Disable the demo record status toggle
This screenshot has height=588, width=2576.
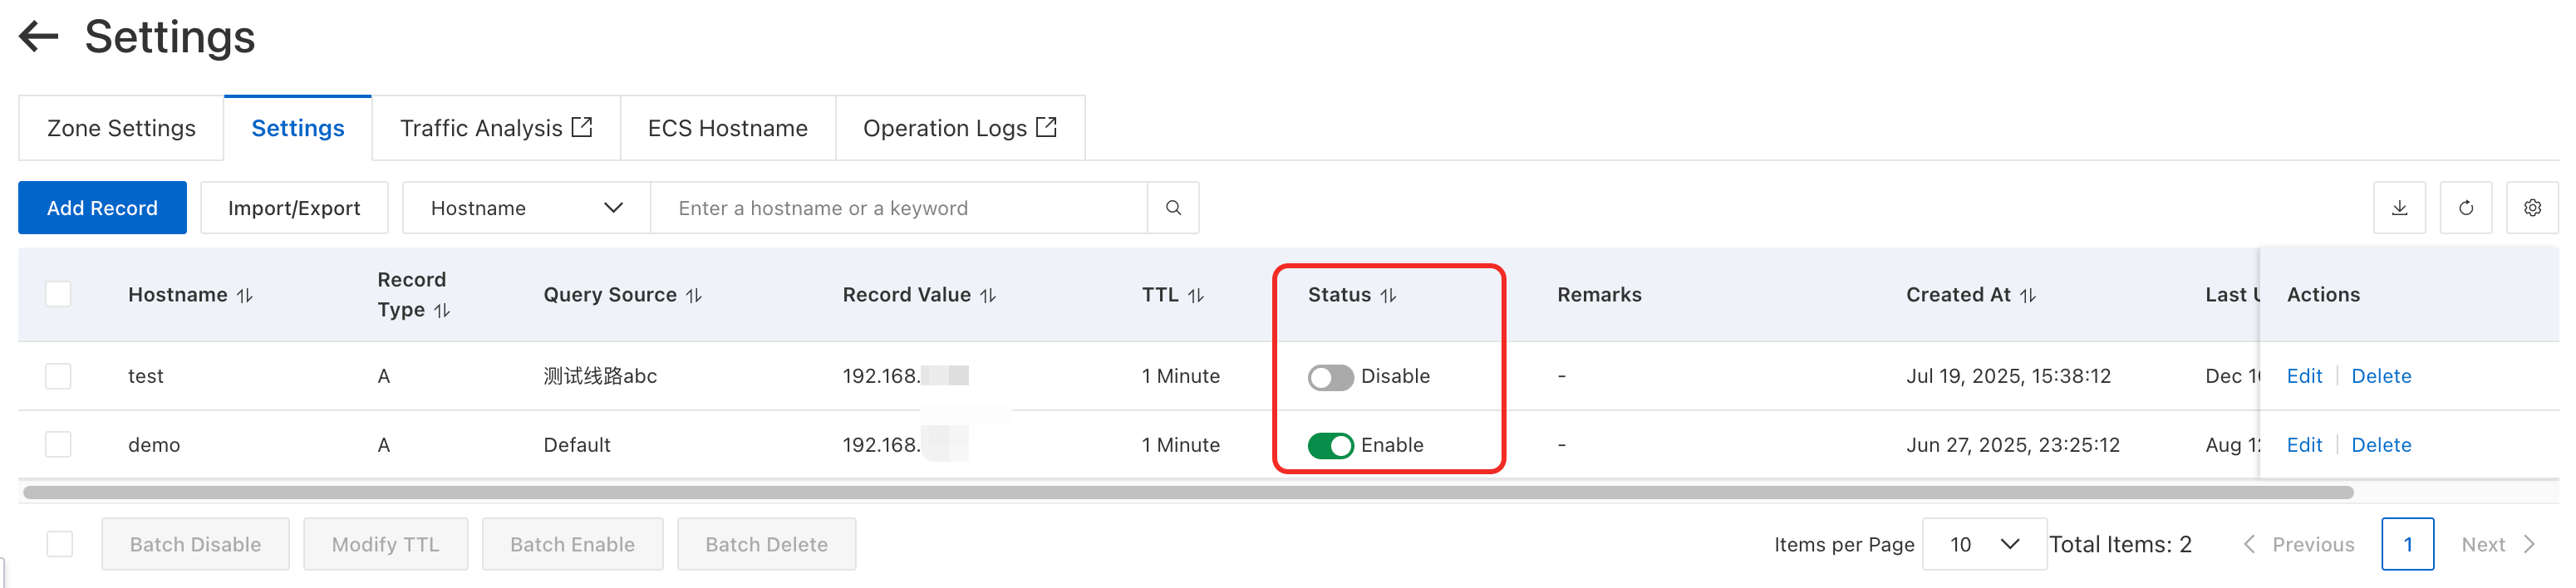tap(1330, 445)
